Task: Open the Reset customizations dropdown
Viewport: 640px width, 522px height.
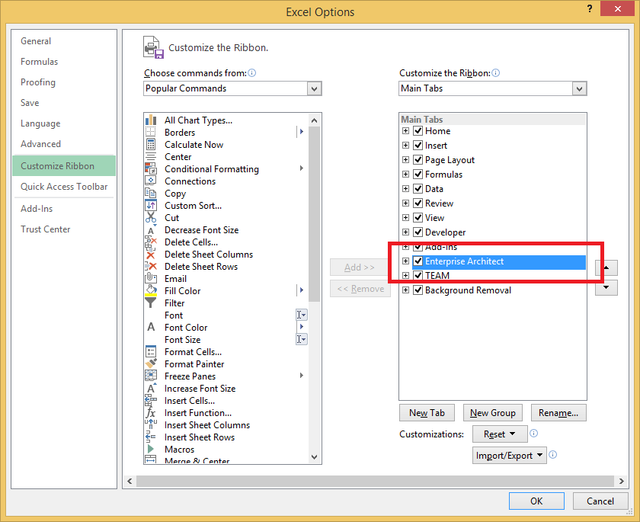Action: (500, 434)
